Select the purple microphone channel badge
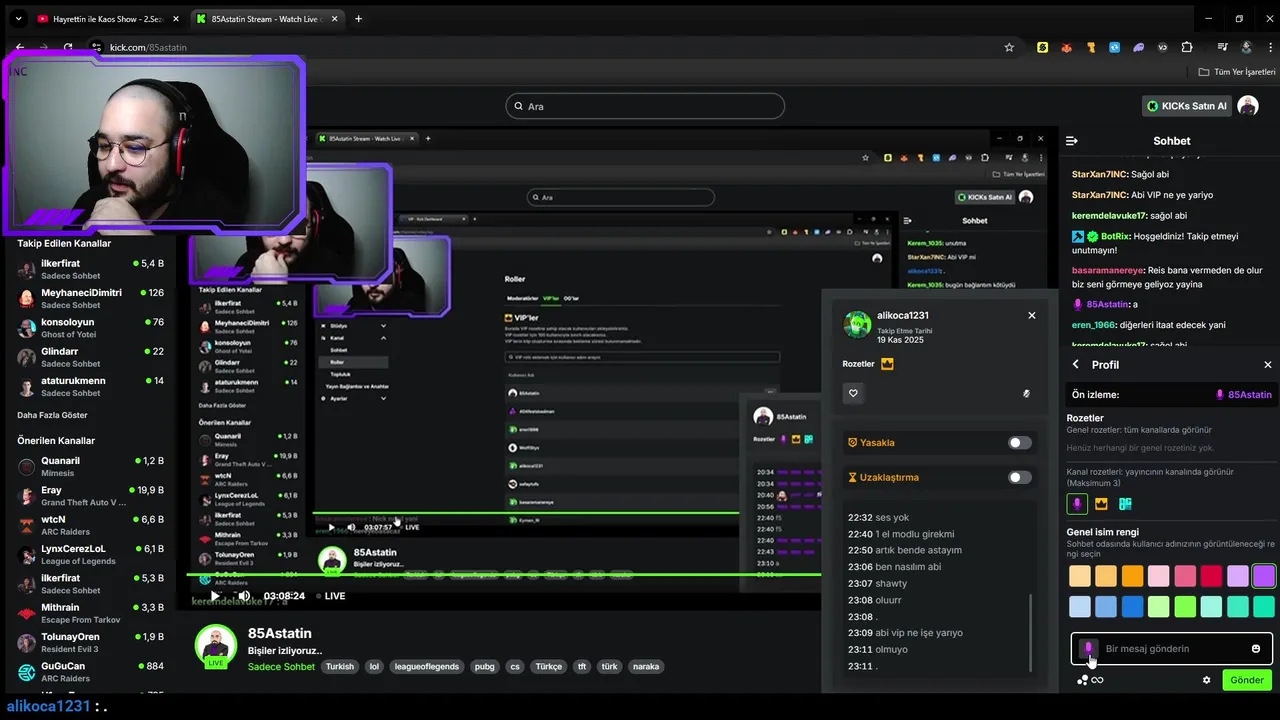This screenshot has width=1280, height=720. 1077,504
